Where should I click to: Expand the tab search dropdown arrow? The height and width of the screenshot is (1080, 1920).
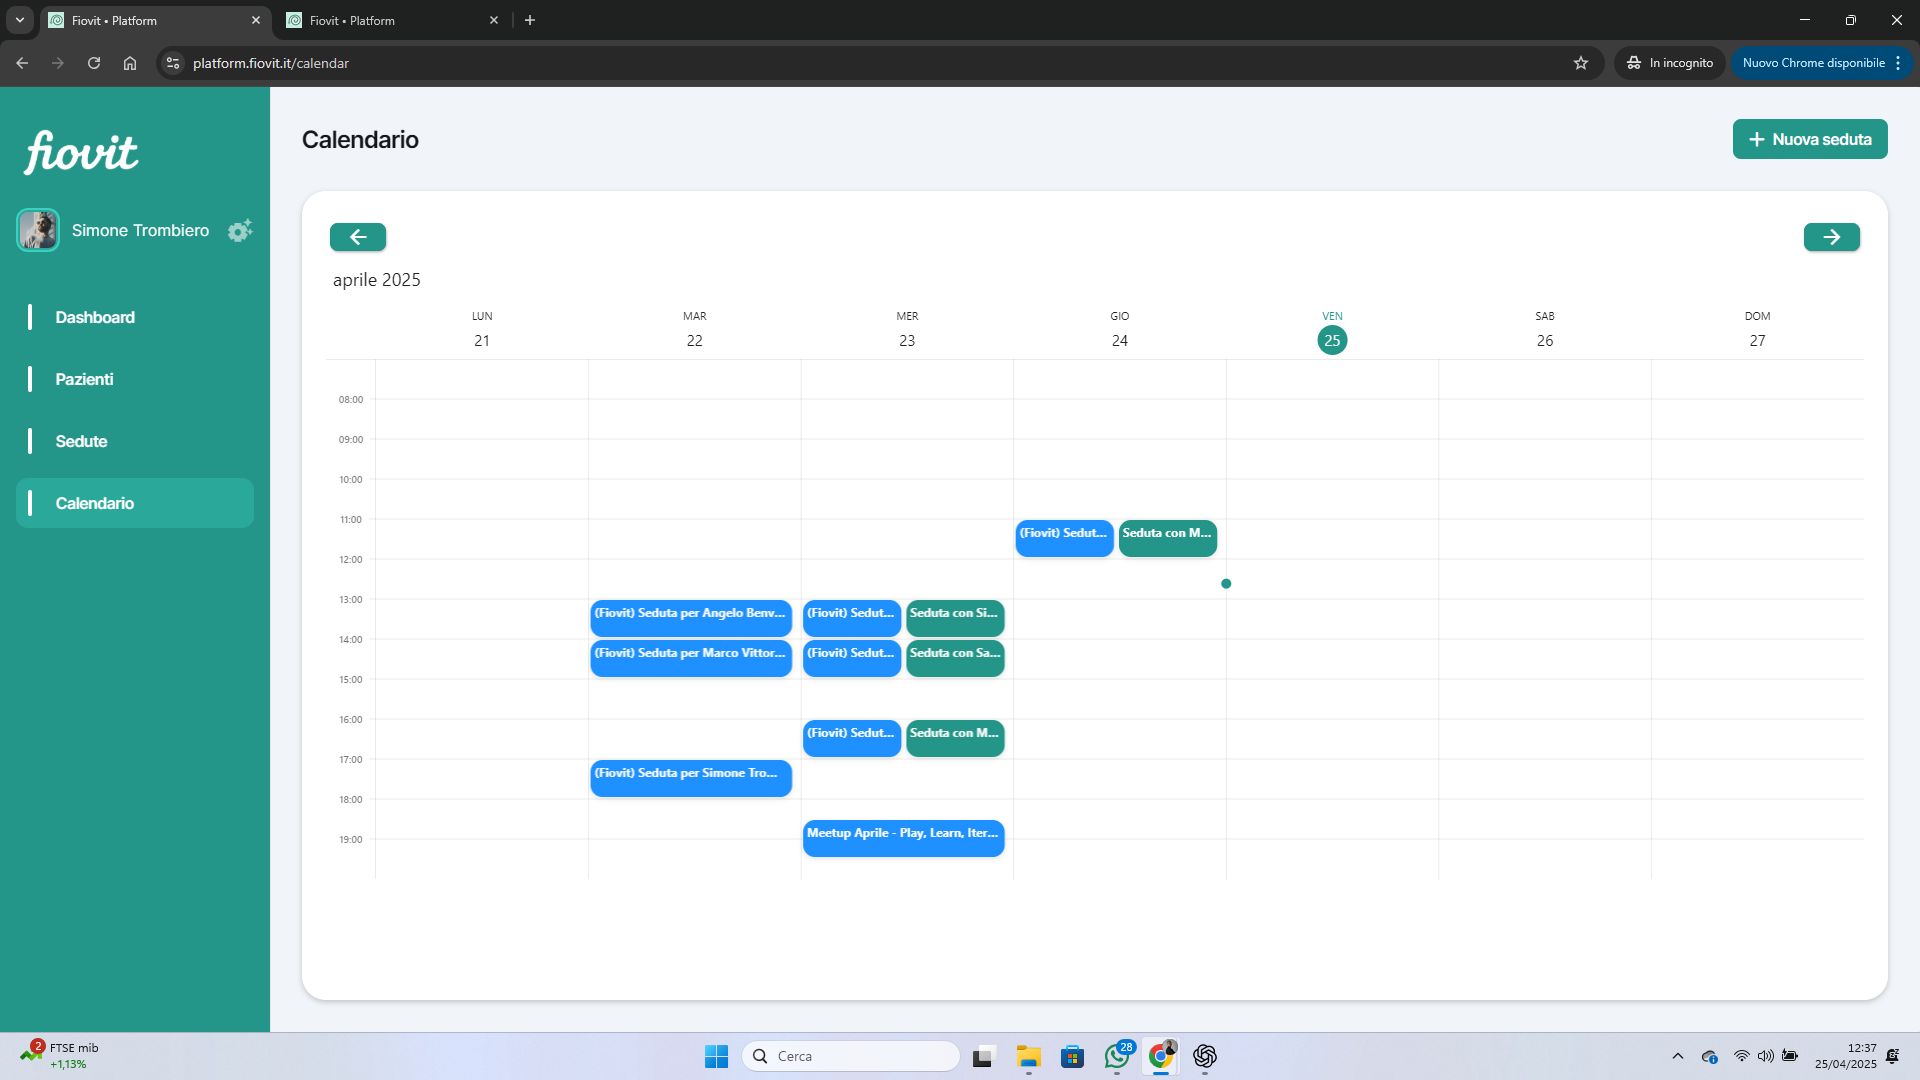tap(19, 20)
